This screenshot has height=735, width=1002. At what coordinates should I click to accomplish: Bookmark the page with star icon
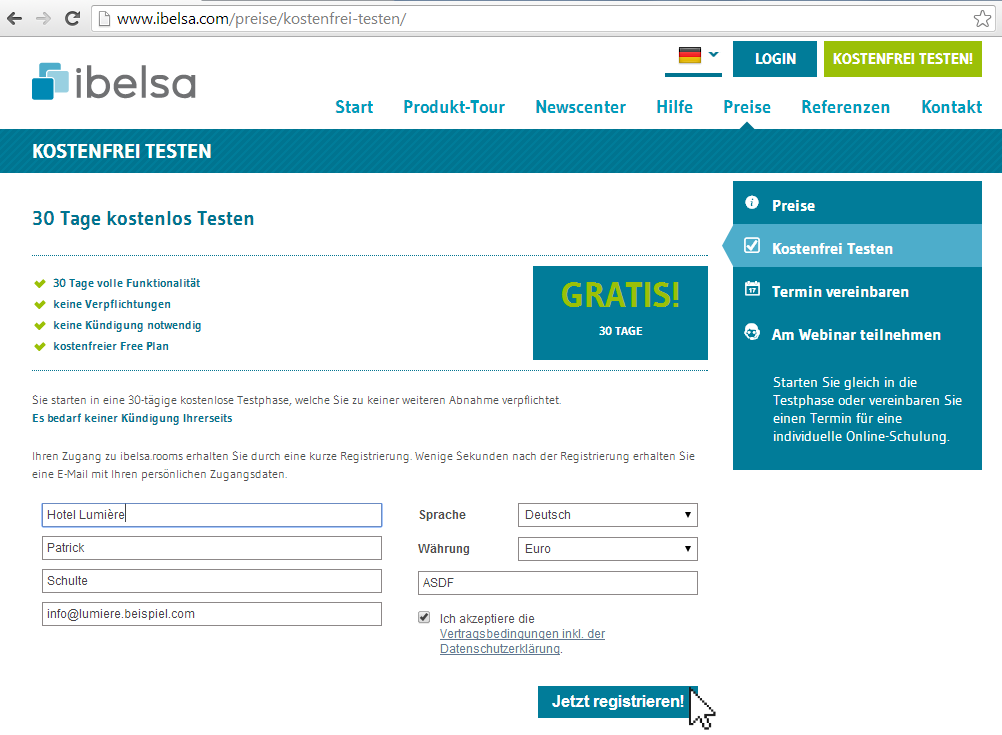[982, 19]
